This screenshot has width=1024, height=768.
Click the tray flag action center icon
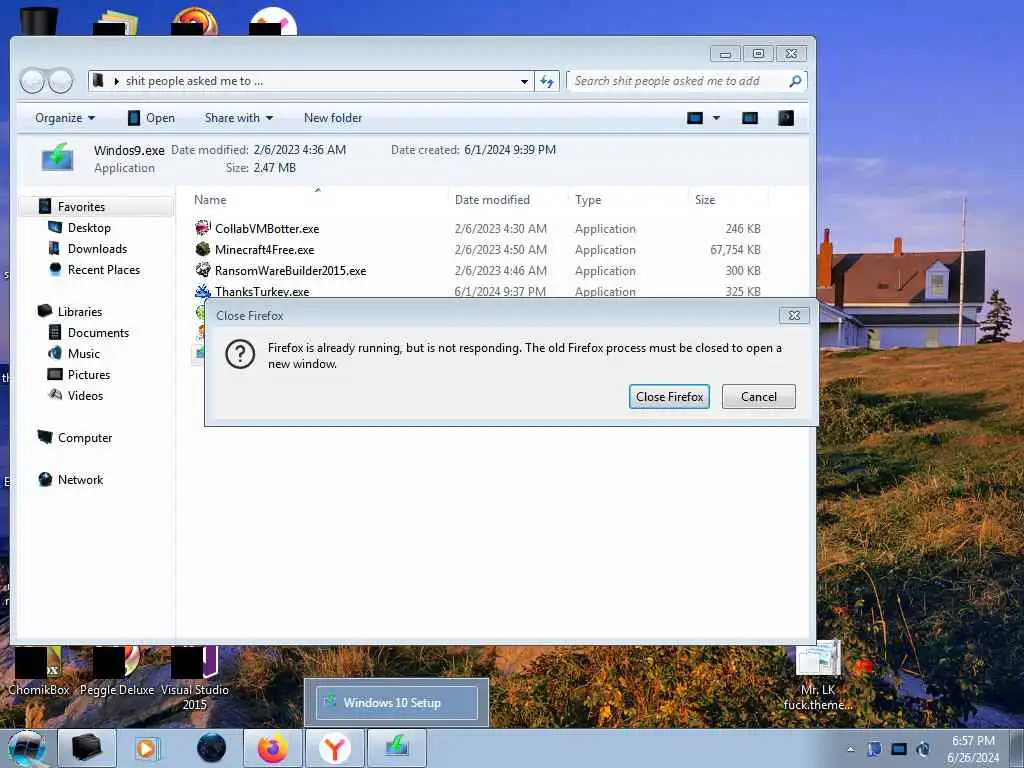pos(874,749)
